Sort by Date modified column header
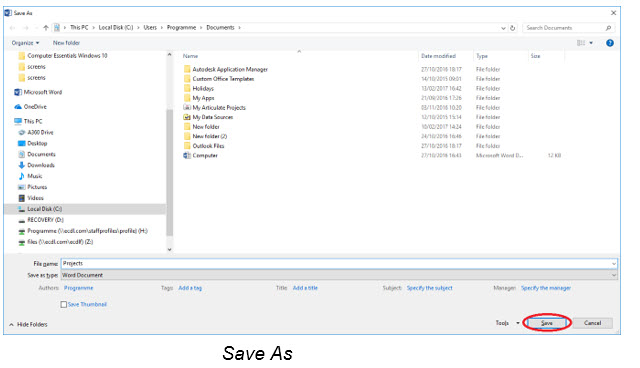The width and height of the screenshot is (640, 368). click(x=438, y=56)
